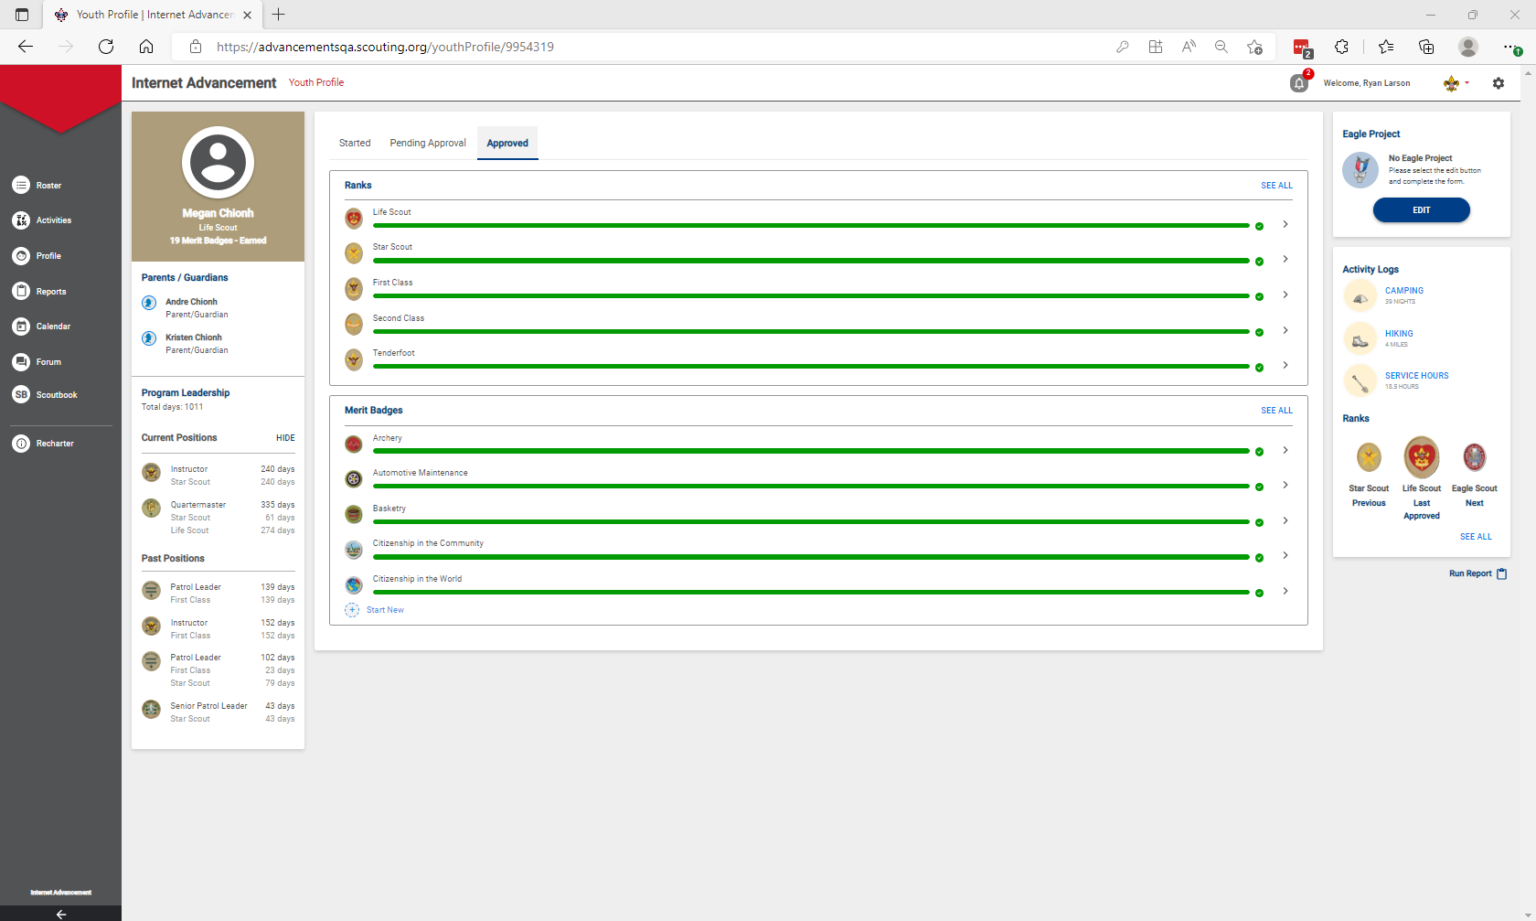Click Start New merit badge
This screenshot has height=921, width=1536.
click(x=384, y=610)
